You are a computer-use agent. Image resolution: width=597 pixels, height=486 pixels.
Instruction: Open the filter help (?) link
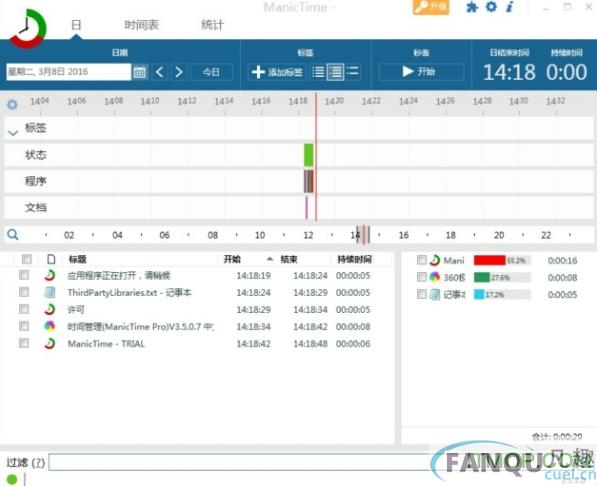coord(38,463)
